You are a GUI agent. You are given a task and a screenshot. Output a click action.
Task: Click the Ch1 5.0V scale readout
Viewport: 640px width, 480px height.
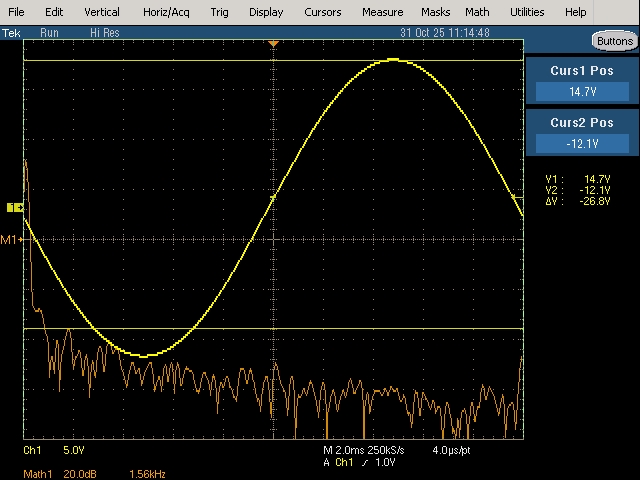point(54,450)
